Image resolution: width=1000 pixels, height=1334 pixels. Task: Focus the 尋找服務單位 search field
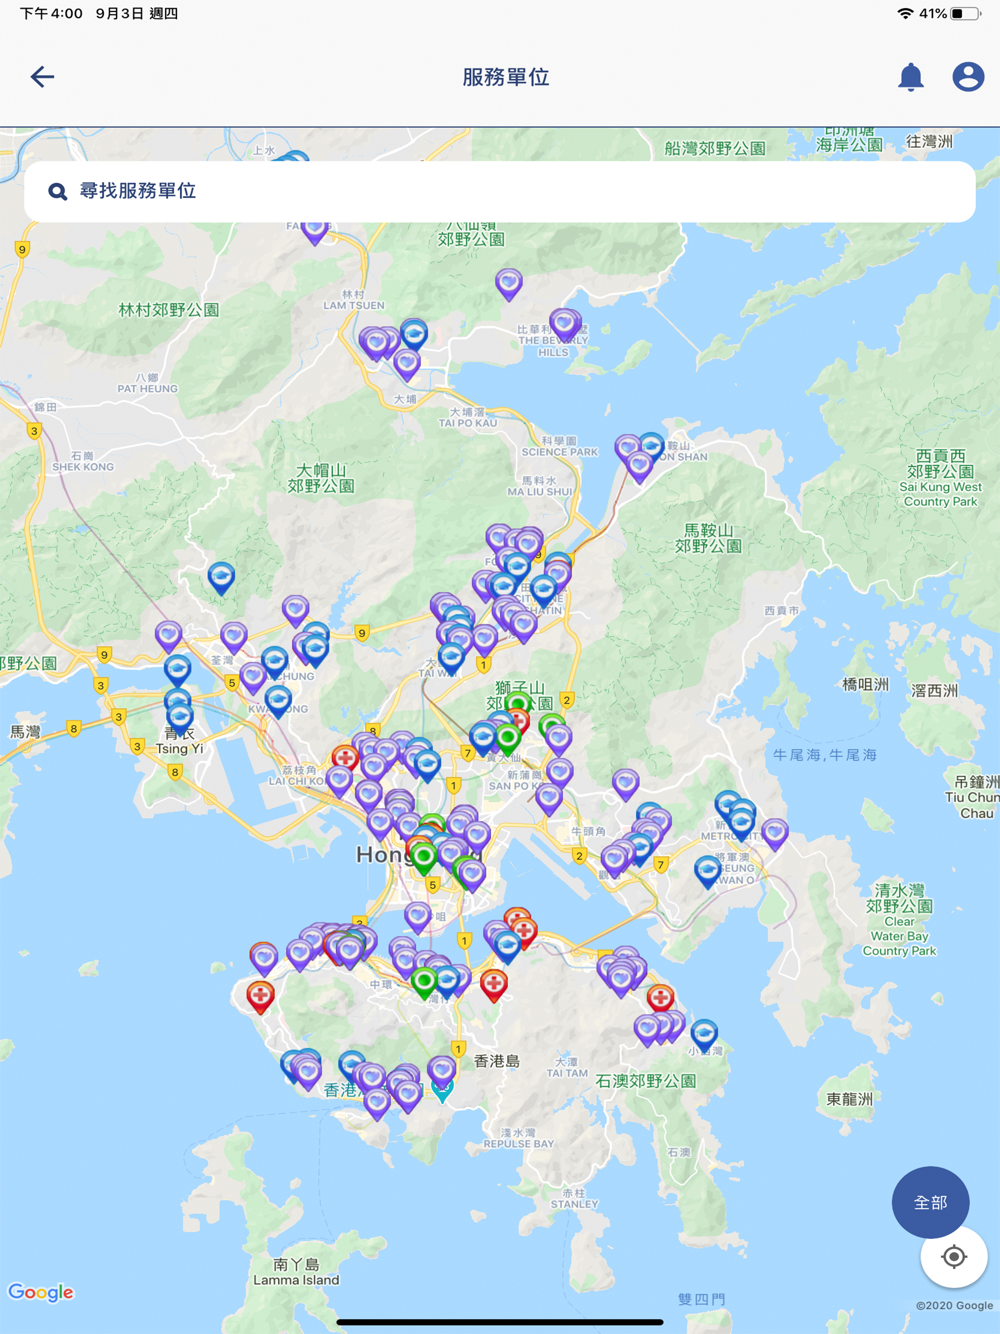click(500, 191)
